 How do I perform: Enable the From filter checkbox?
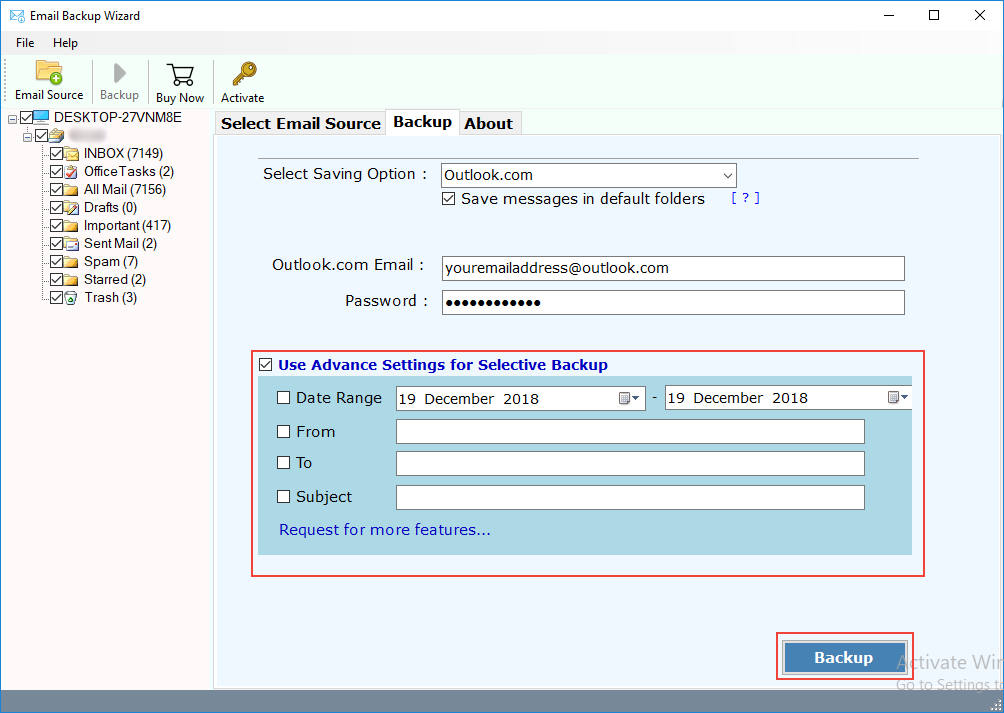pos(283,431)
